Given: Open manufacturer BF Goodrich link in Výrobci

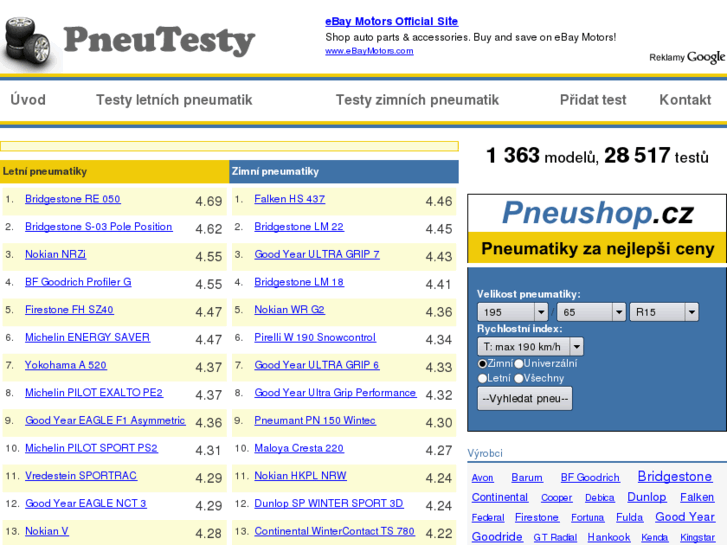Looking at the screenshot, I should 590,478.
